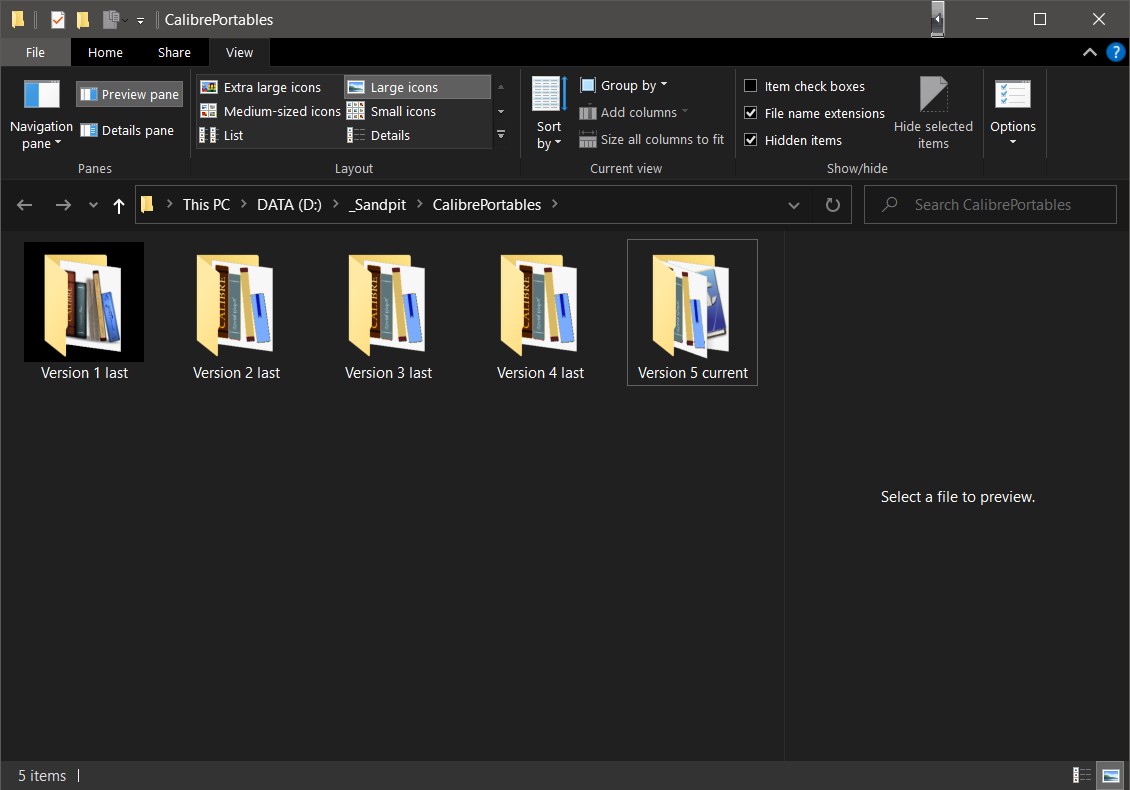Refresh the folder view
Screen dimensions: 1130x790
(832, 205)
